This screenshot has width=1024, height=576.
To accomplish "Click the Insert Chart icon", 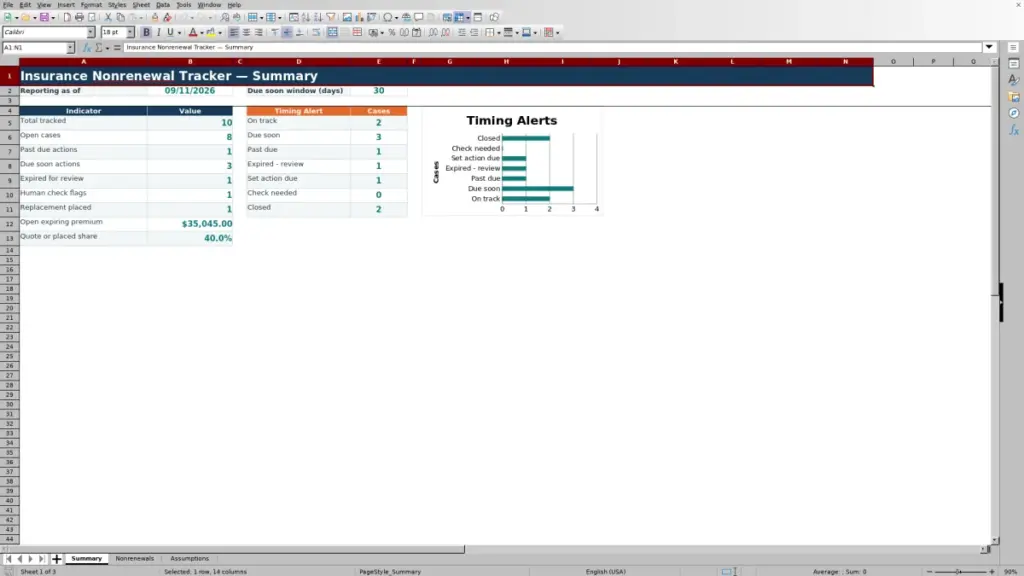I will pyautogui.click(x=359, y=17).
